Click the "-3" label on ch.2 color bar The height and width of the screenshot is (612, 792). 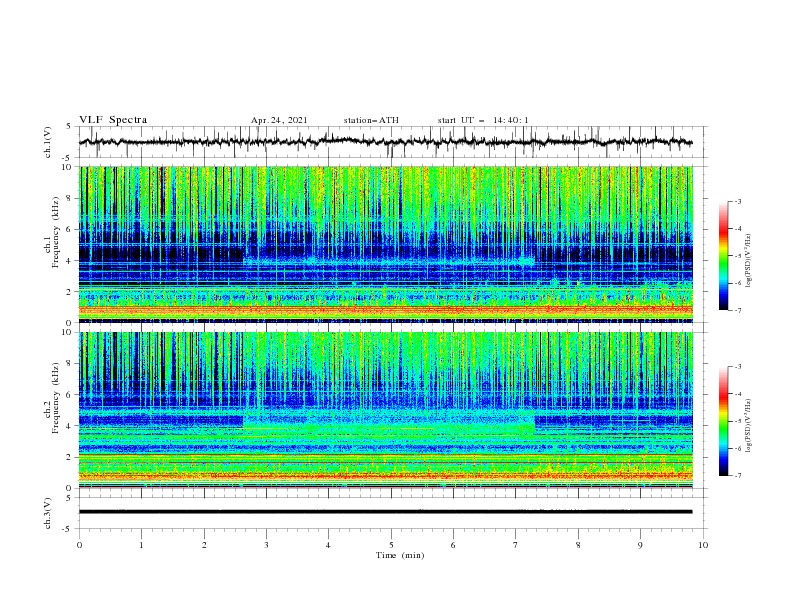(x=738, y=367)
